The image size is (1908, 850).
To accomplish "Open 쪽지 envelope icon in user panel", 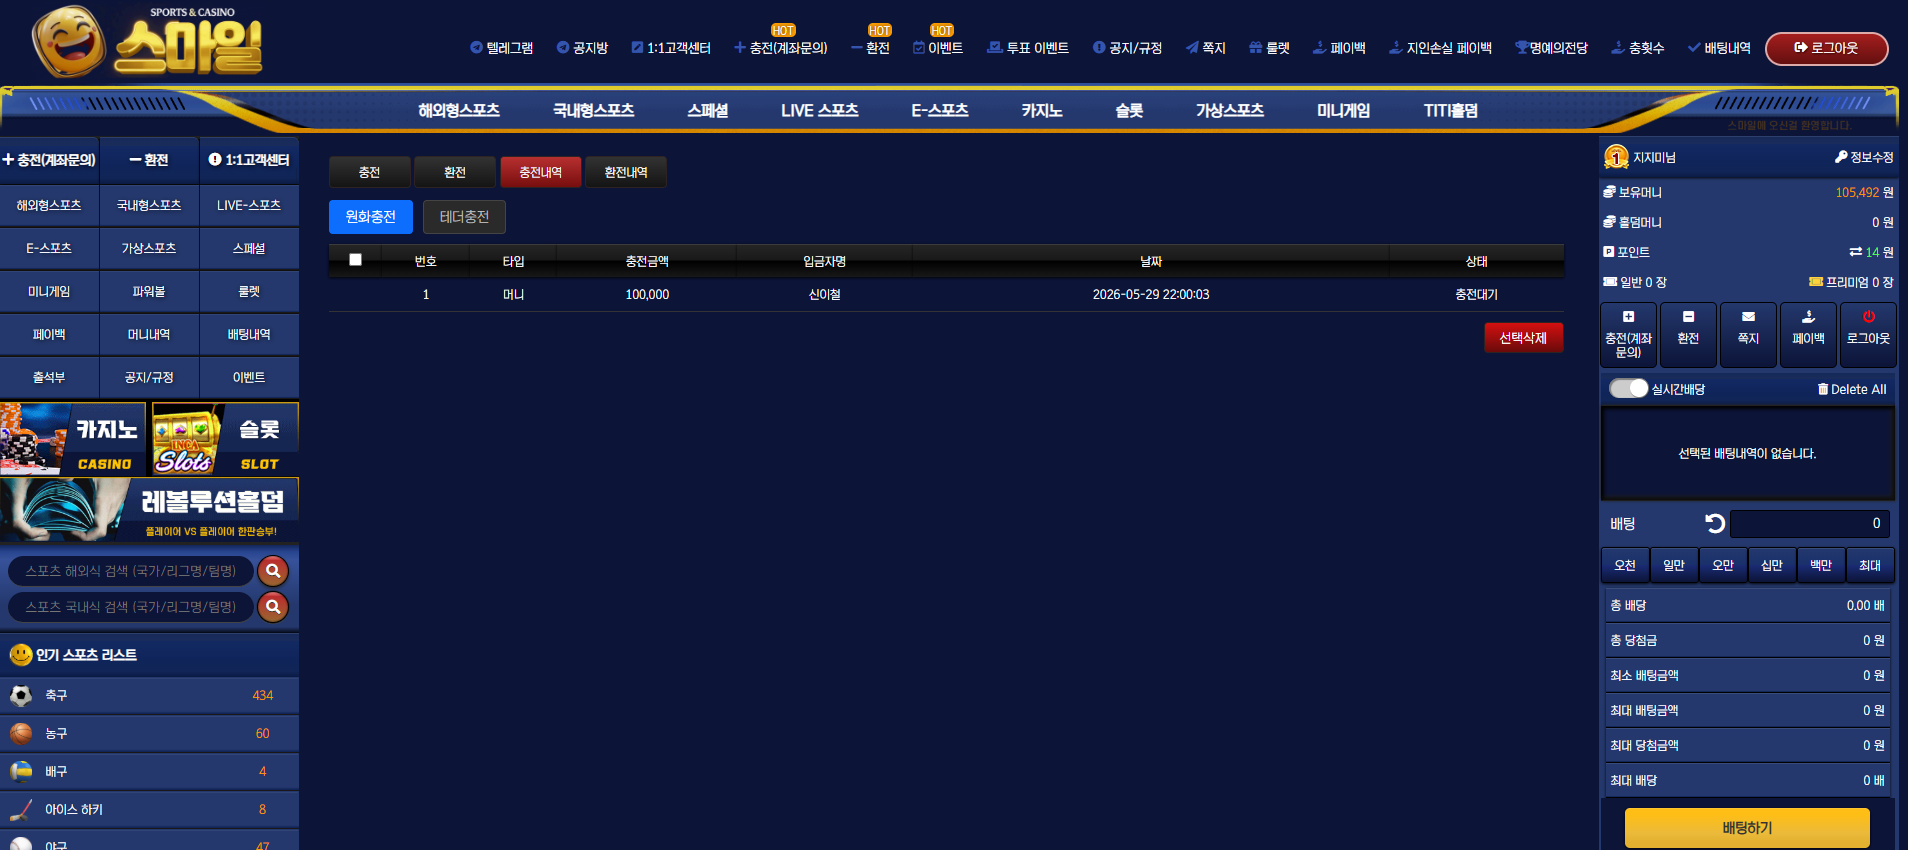I will pos(1748,317).
